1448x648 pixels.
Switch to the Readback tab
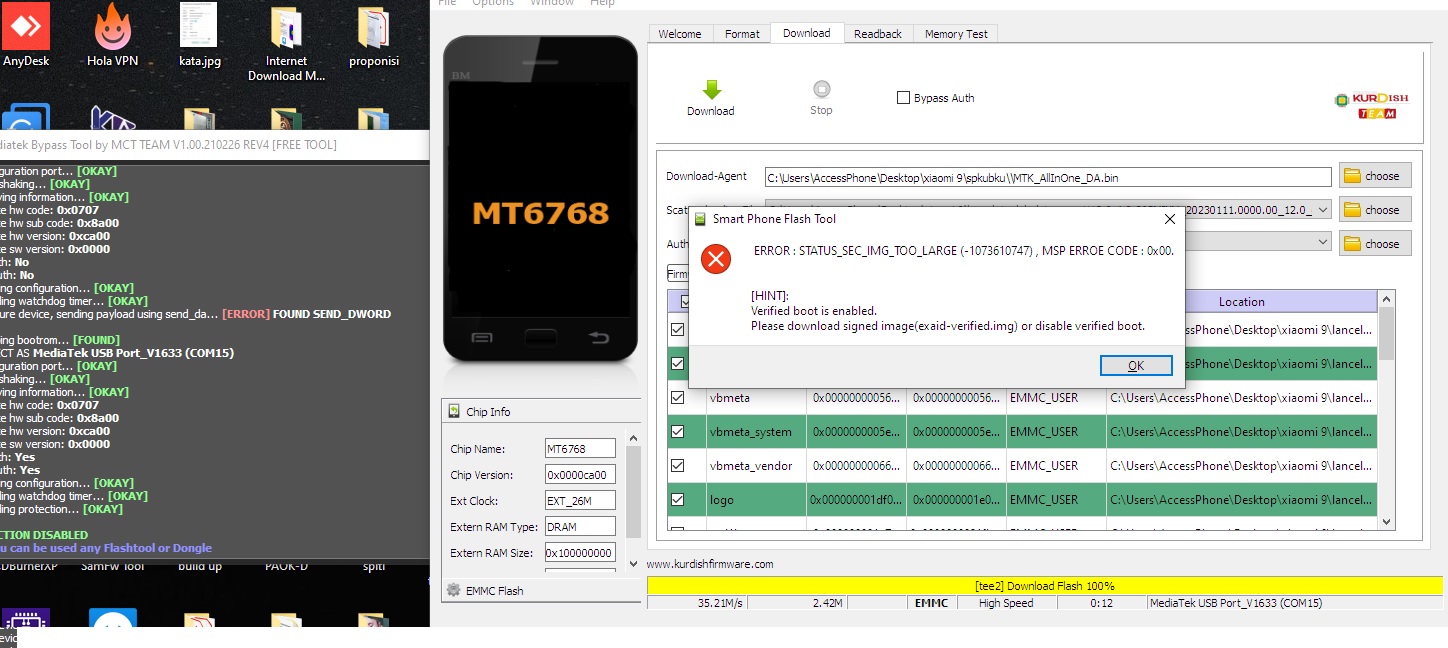pyautogui.click(x=877, y=34)
